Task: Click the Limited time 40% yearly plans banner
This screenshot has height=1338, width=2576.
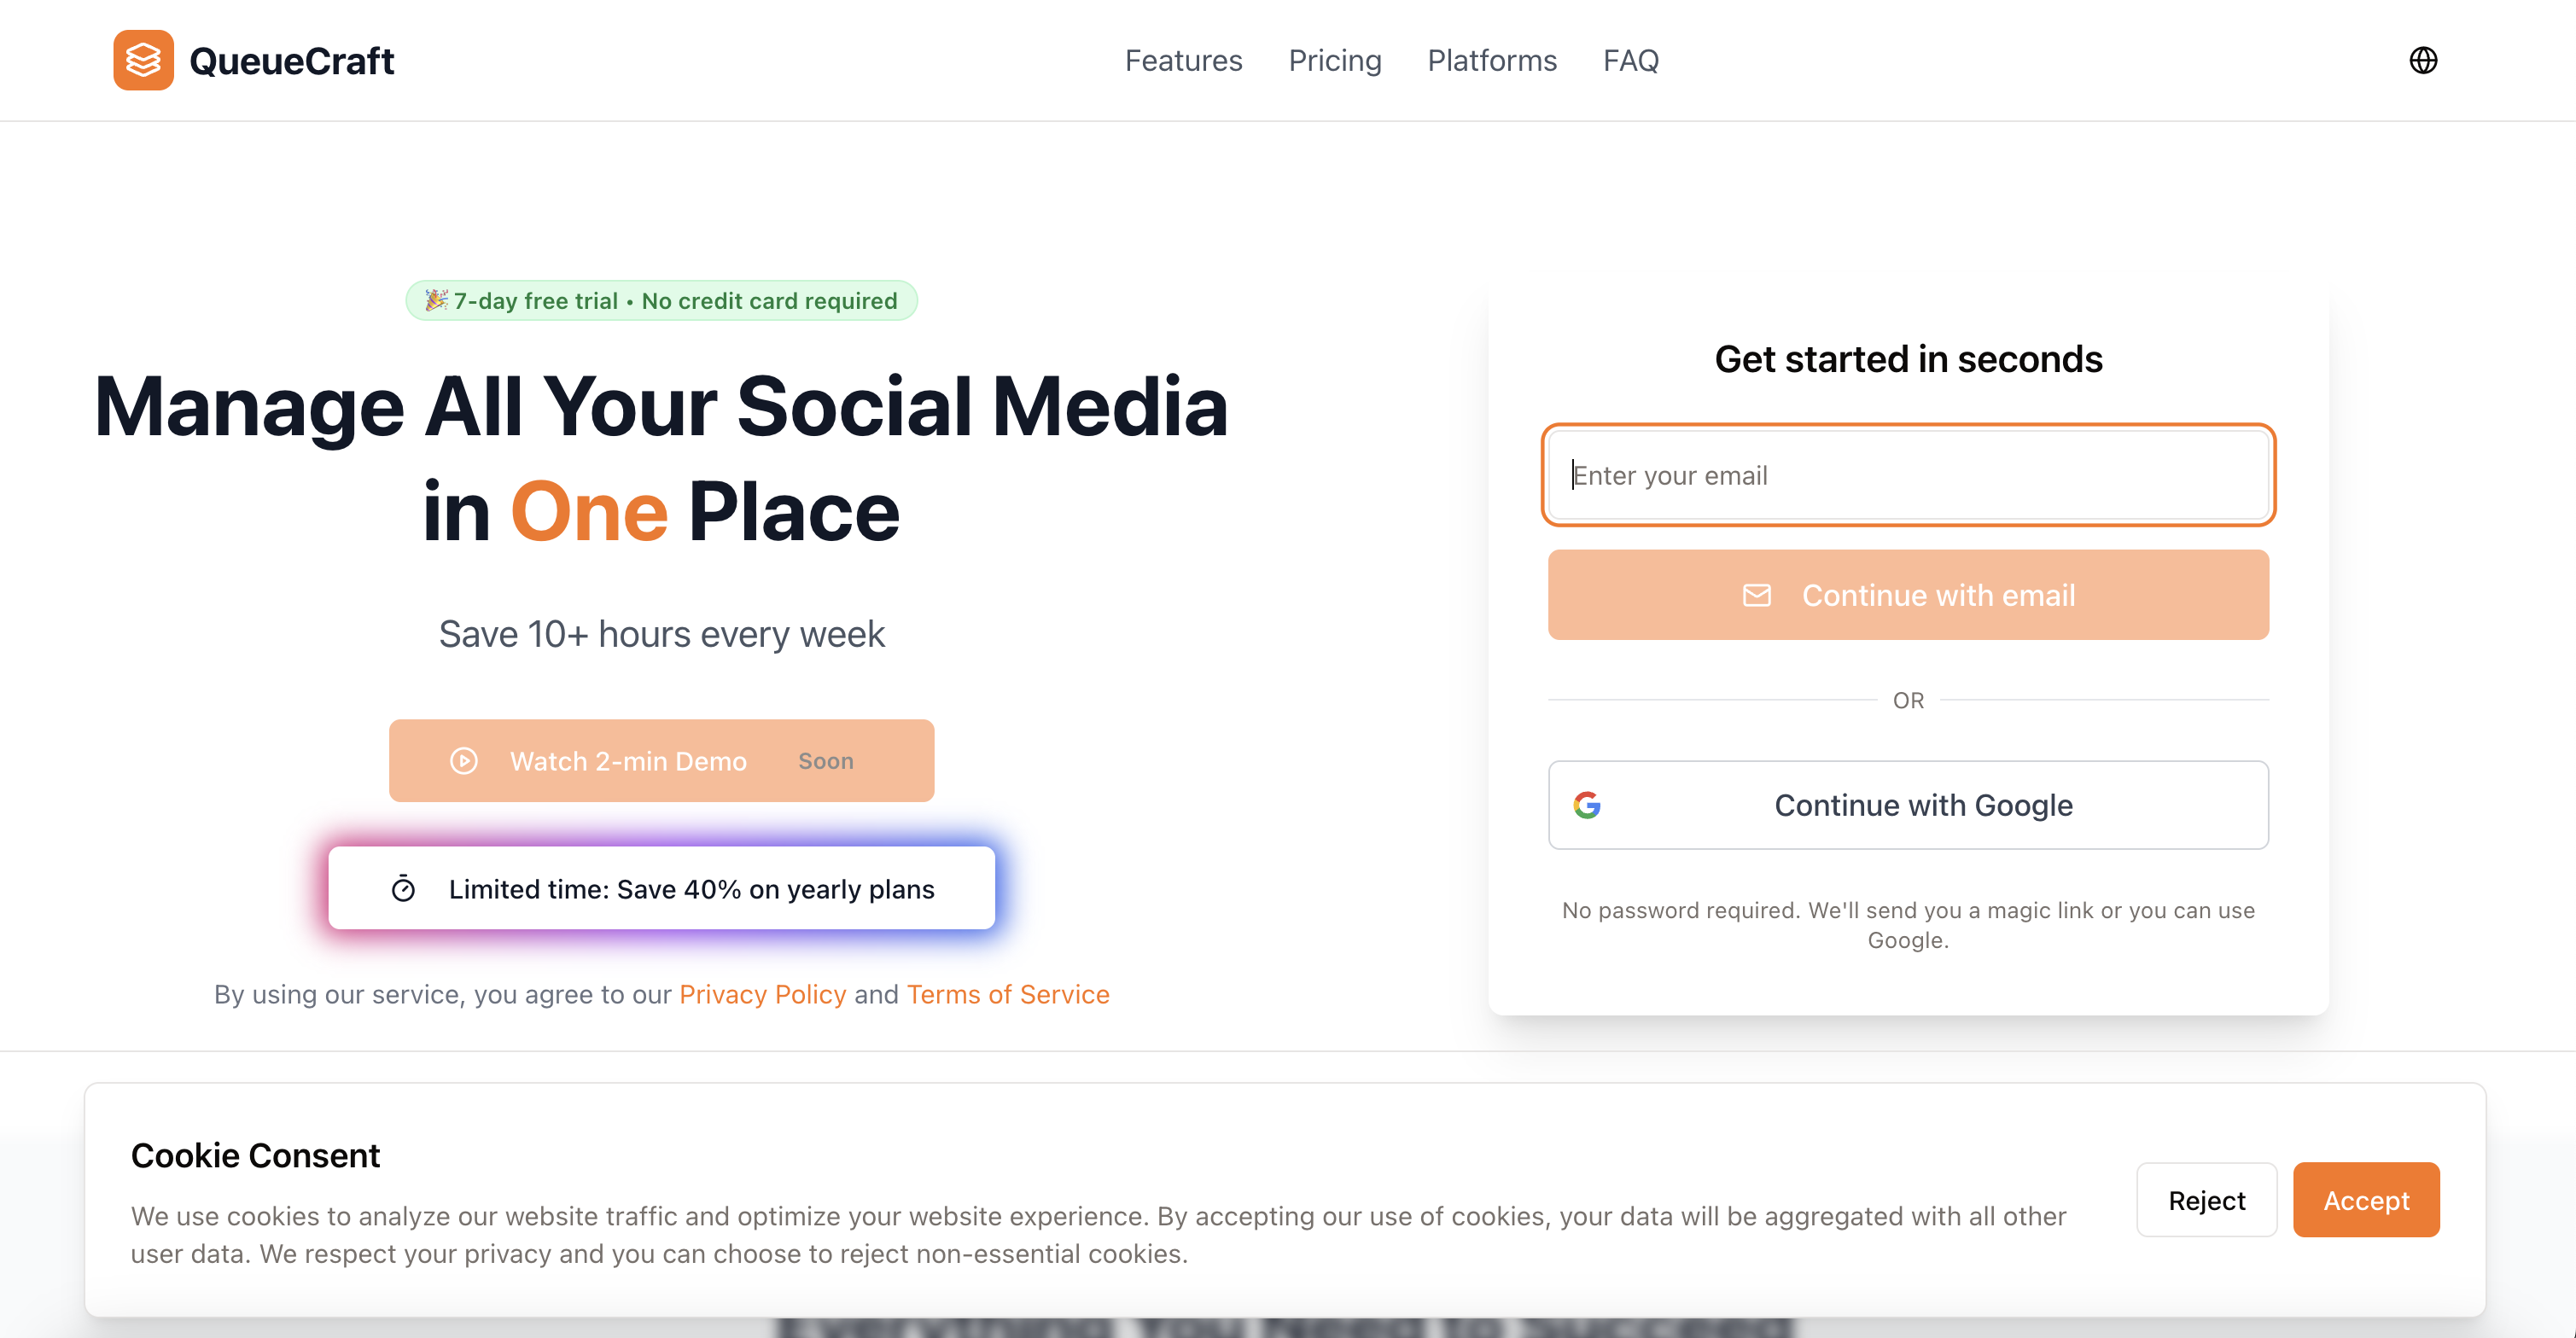Action: coord(690,888)
